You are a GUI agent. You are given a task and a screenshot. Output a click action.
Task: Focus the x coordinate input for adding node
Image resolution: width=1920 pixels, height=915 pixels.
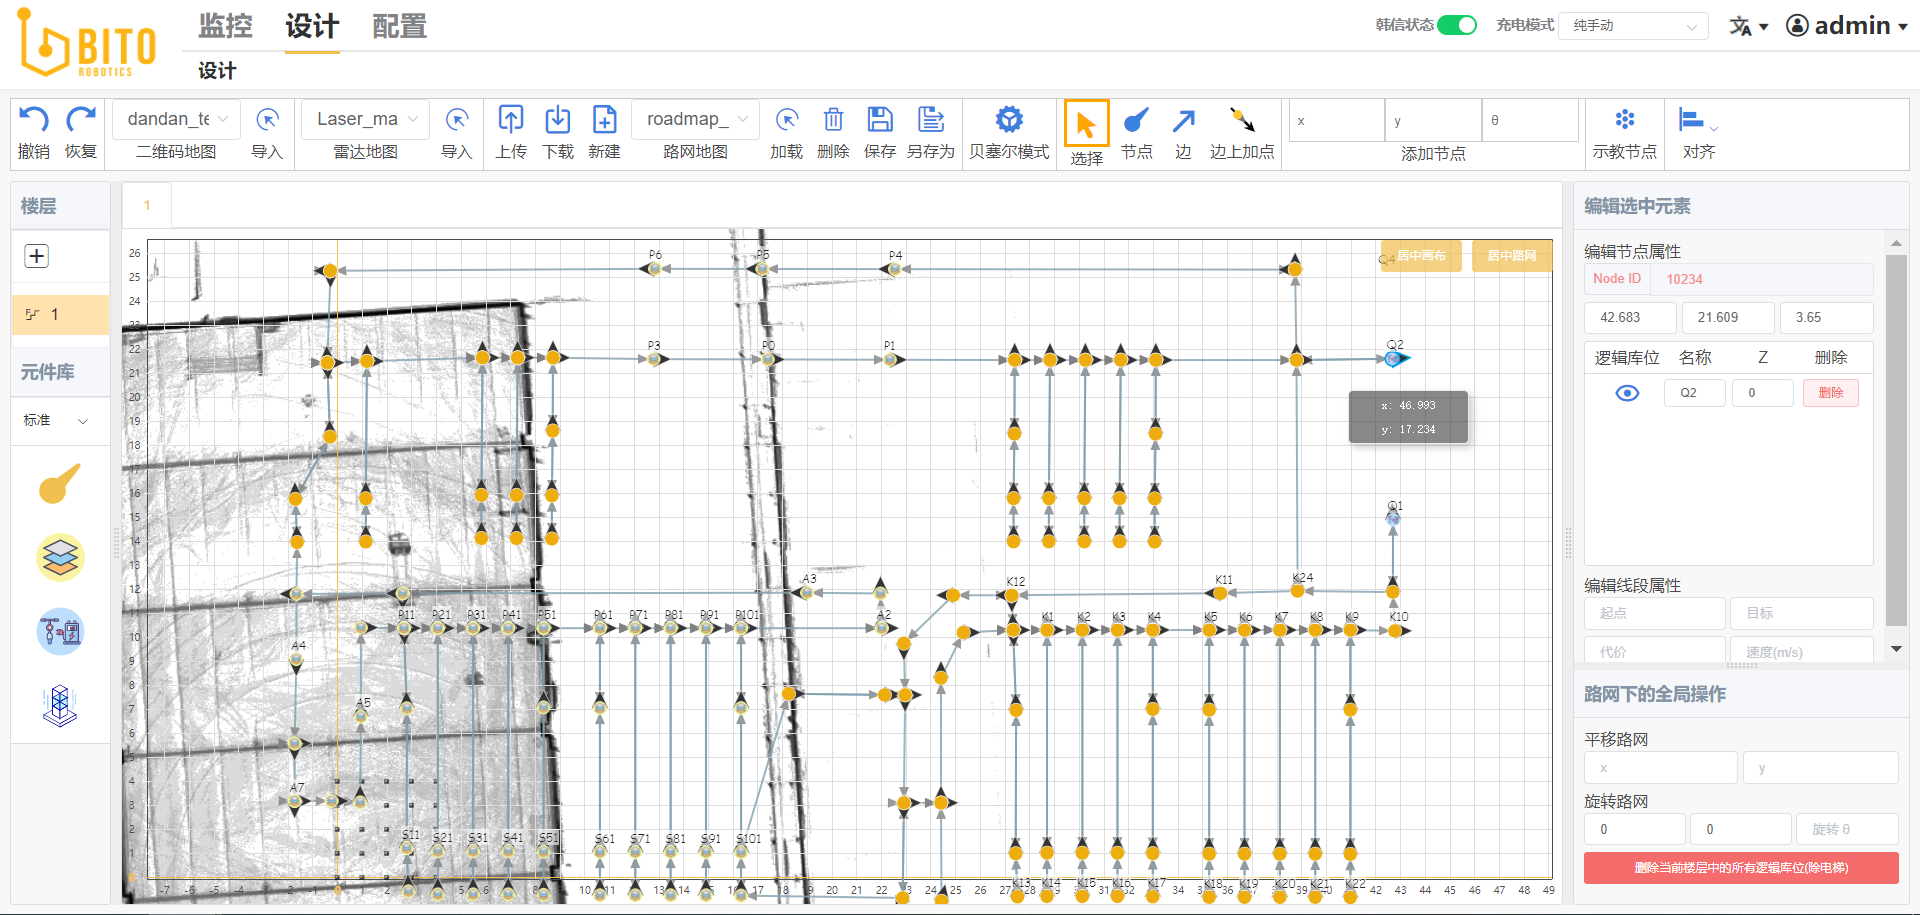(1337, 121)
